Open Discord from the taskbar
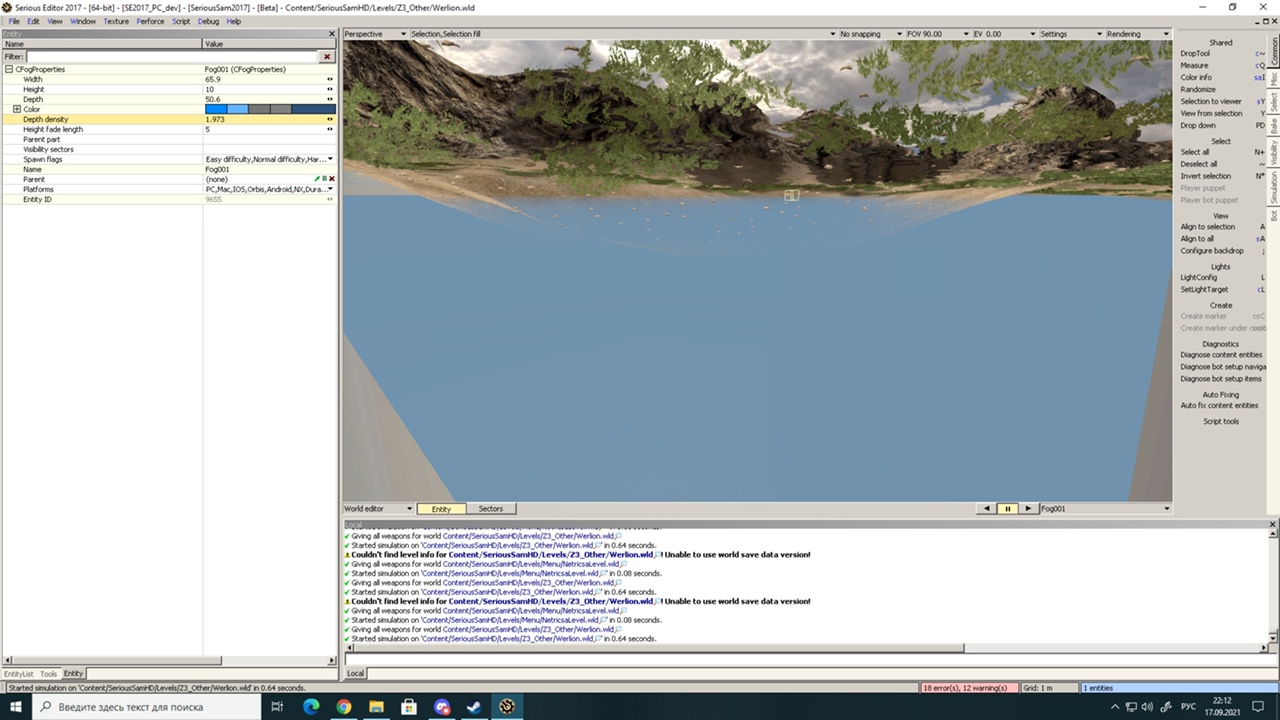 [442, 707]
